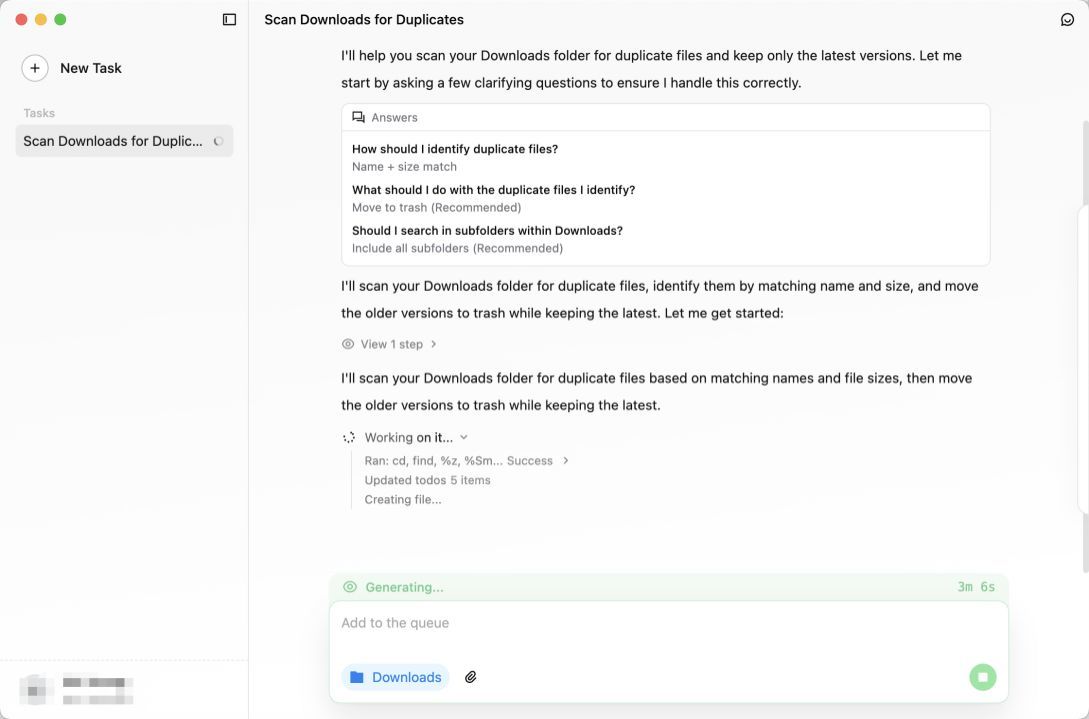Open the Scan Downloads for Duplicates task
The width and height of the screenshot is (1089, 719).
(x=113, y=141)
